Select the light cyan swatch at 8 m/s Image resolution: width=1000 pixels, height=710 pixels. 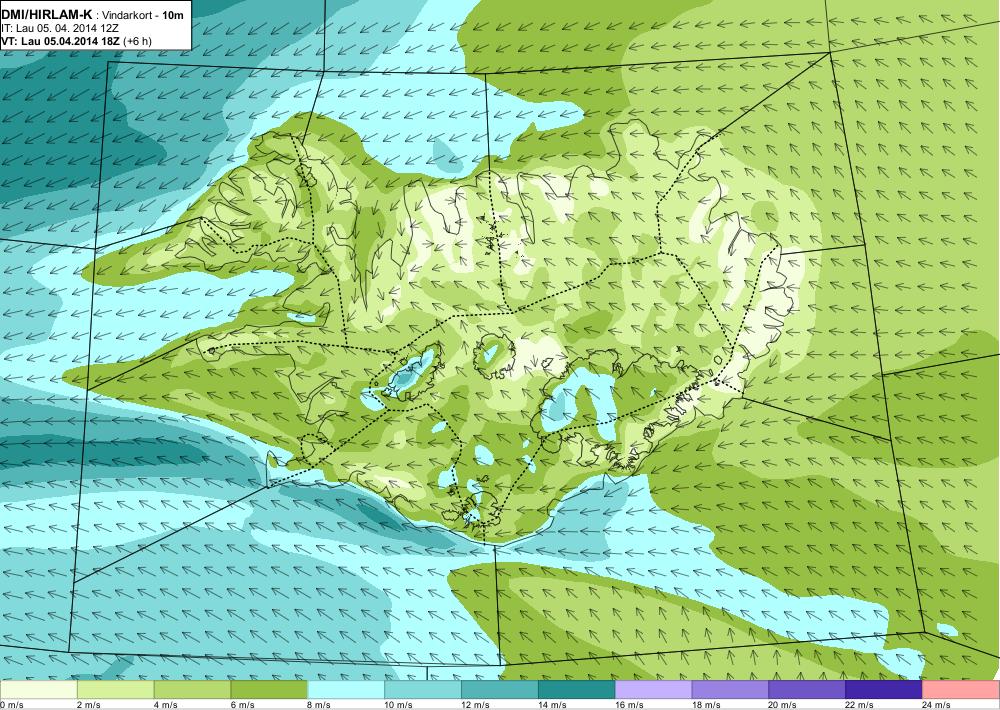point(346,690)
